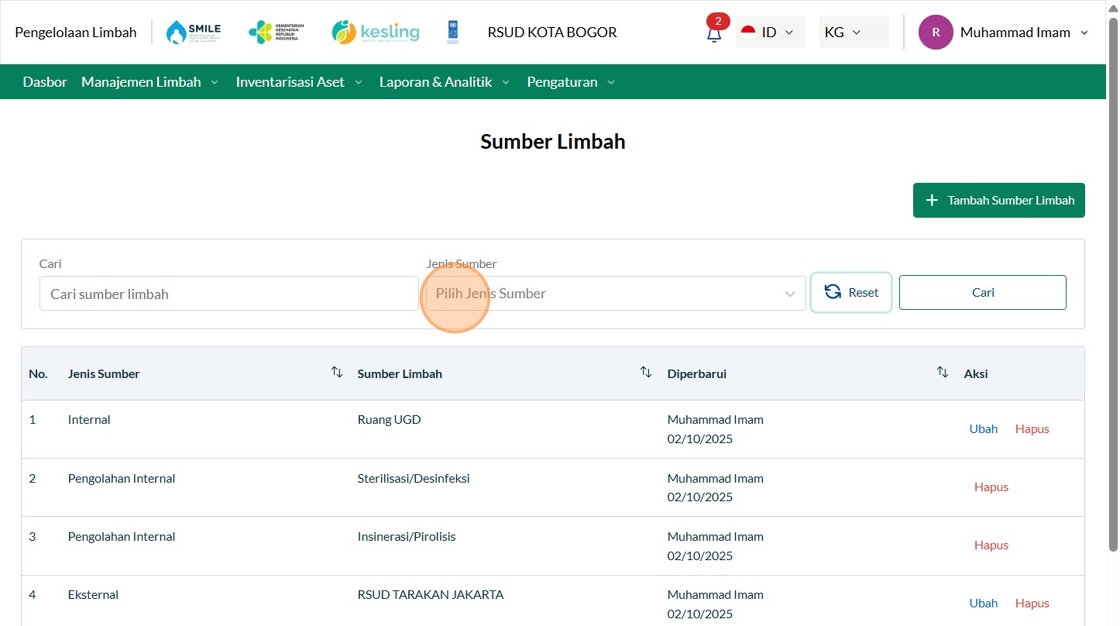Click the RSUD KOTA BOGOR header text
The height and width of the screenshot is (626, 1120).
coord(552,32)
